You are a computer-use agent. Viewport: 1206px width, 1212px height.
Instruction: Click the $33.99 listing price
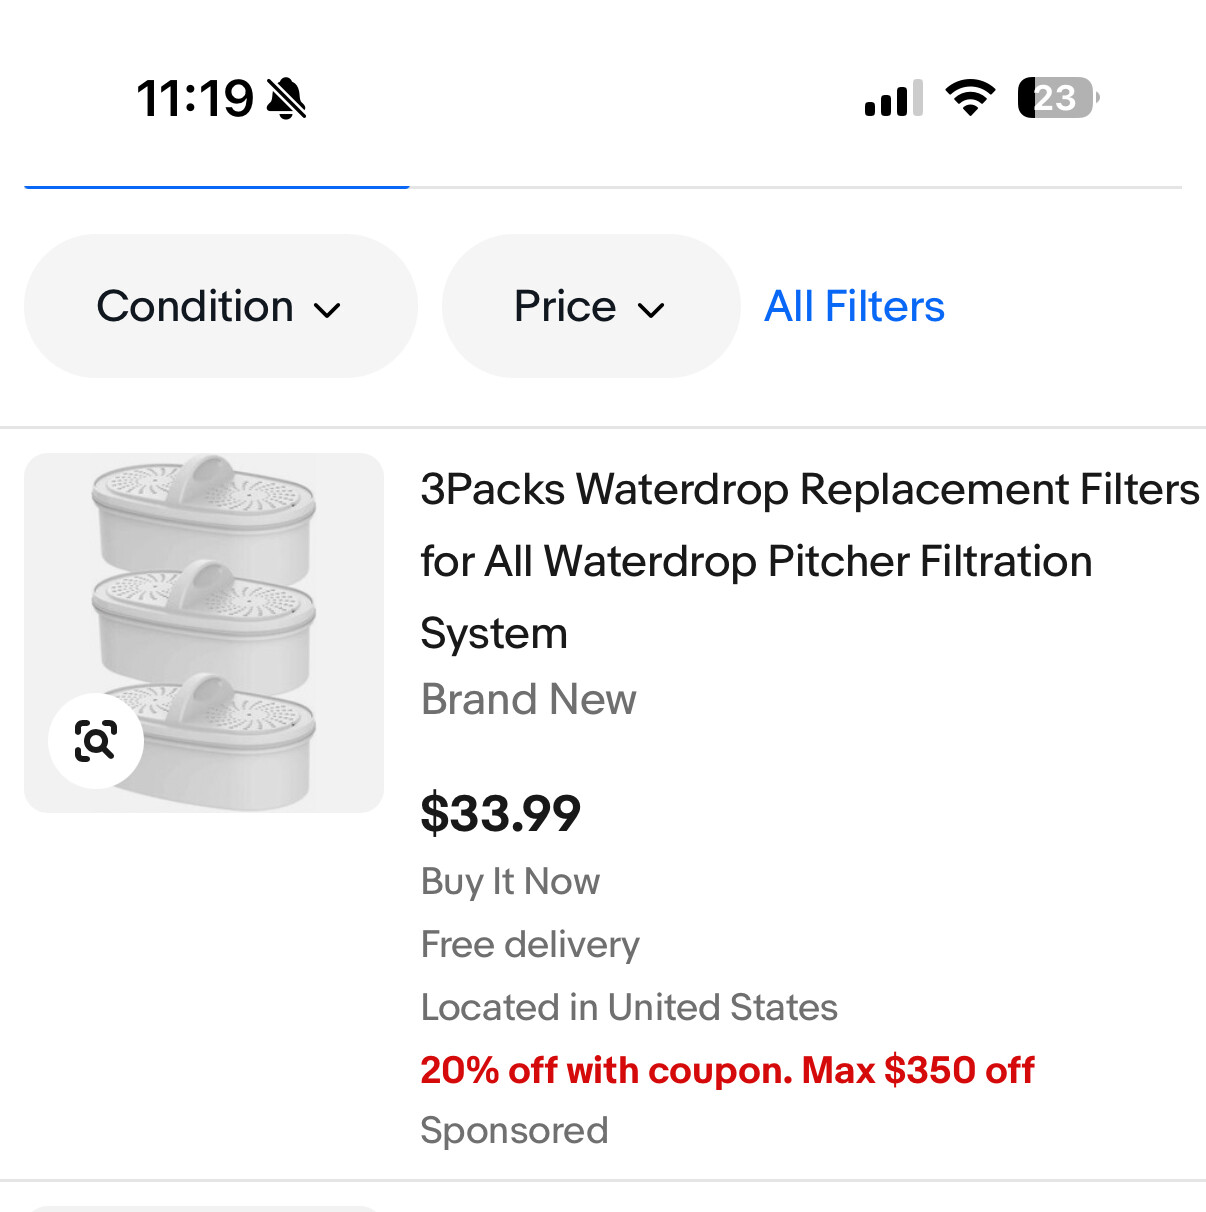click(500, 813)
